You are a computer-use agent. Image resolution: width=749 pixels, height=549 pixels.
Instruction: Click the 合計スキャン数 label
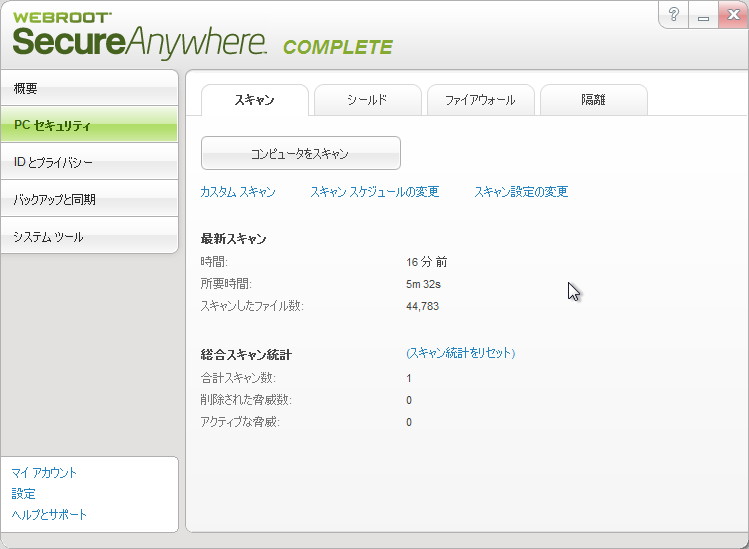tap(238, 378)
